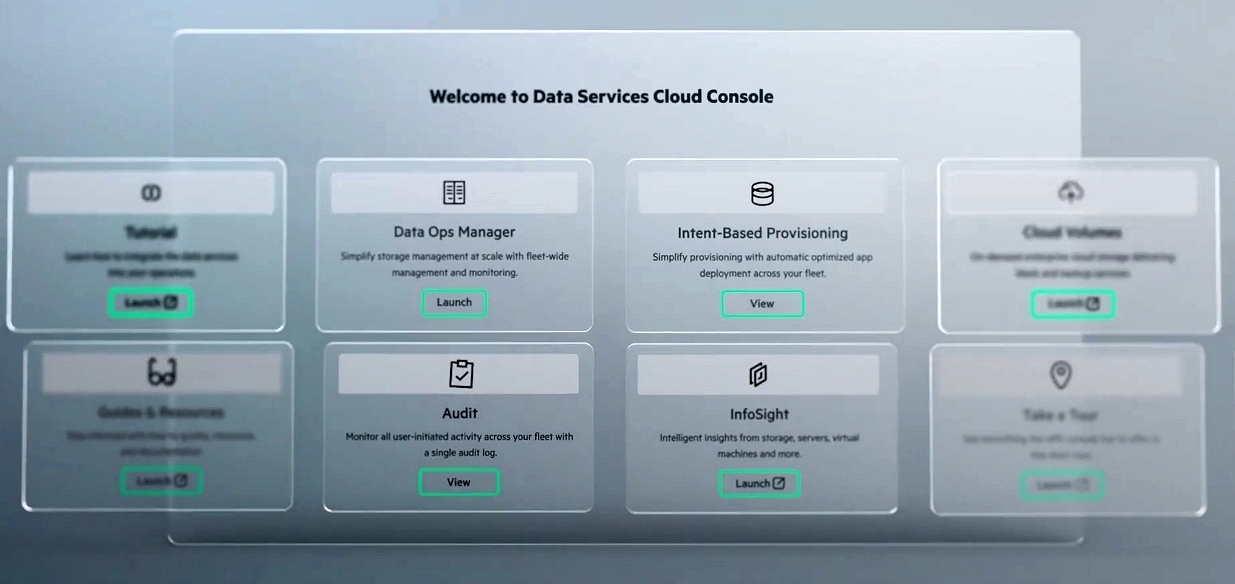Click the Data Ops Manager book icon
The image size is (1235, 584).
tap(454, 192)
